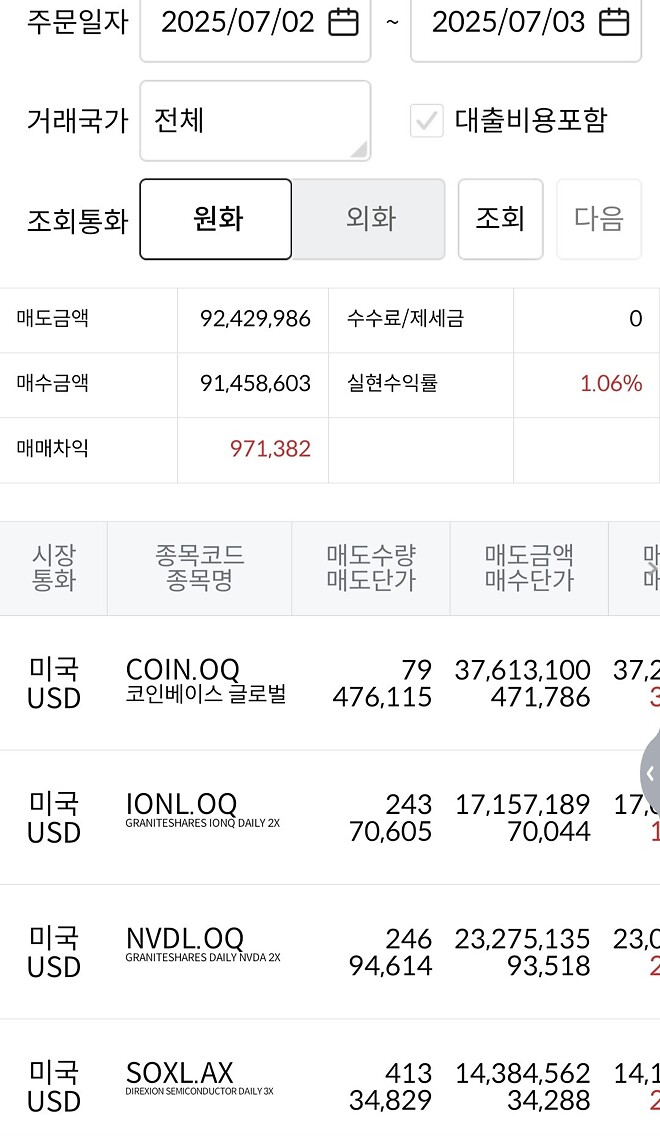Select the COIN.OQ 코인베이스 글로벌 row
The image size is (660, 1136).
pos(330,683)
